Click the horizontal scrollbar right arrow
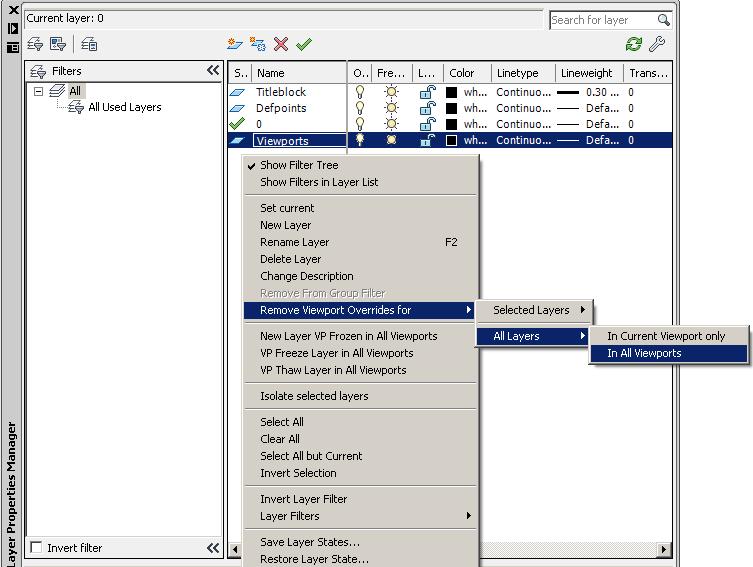The image size is (753, 567). point(664,549)
